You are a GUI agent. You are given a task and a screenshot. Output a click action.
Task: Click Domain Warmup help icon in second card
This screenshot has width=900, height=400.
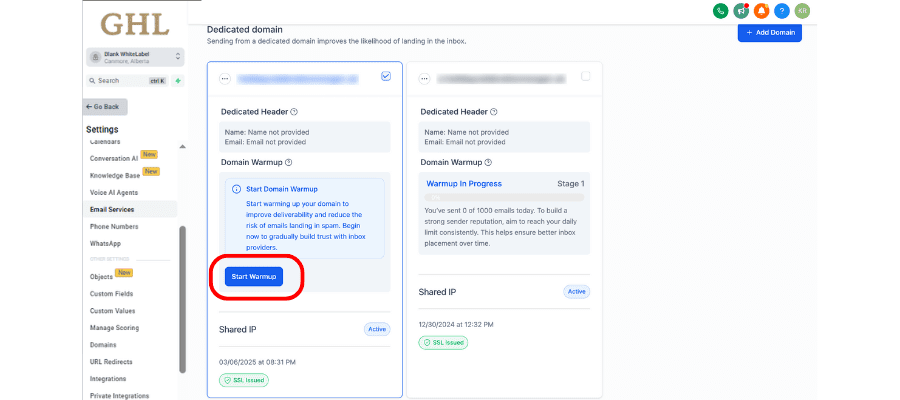coord(488,162)
